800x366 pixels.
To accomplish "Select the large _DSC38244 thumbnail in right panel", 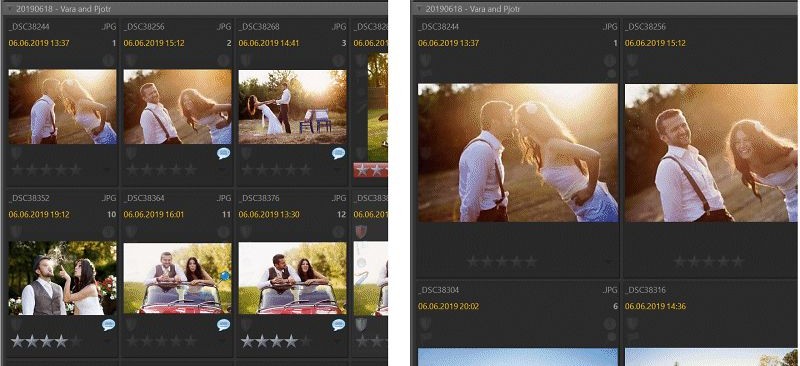I will [518, 153].
